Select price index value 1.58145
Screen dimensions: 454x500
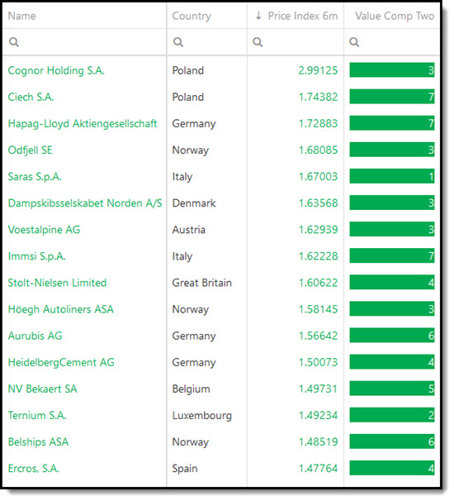point(318,309)
